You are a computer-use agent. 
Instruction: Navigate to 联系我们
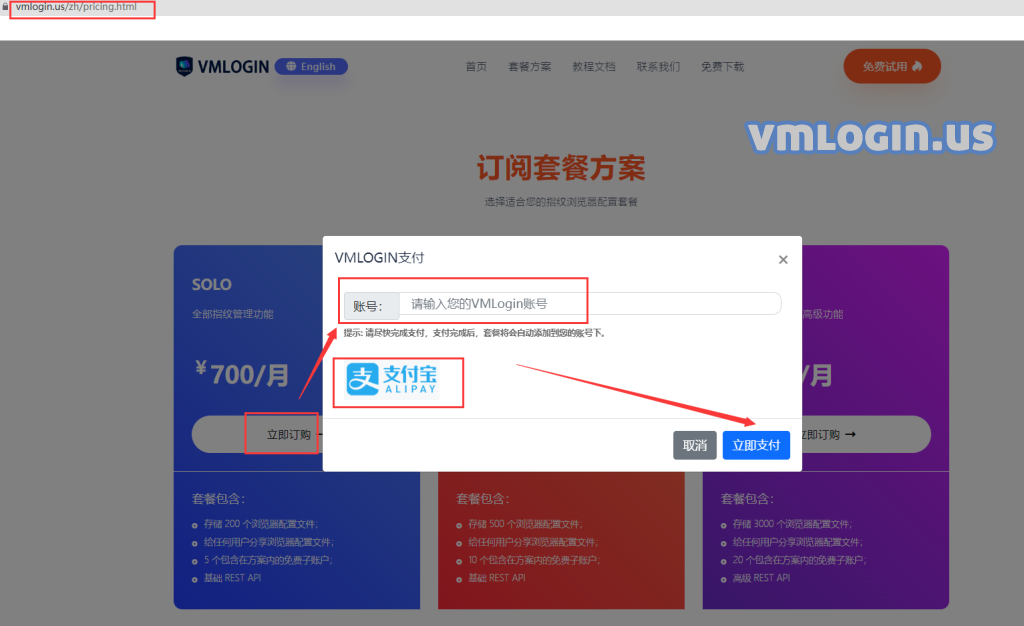coord(658,67)
